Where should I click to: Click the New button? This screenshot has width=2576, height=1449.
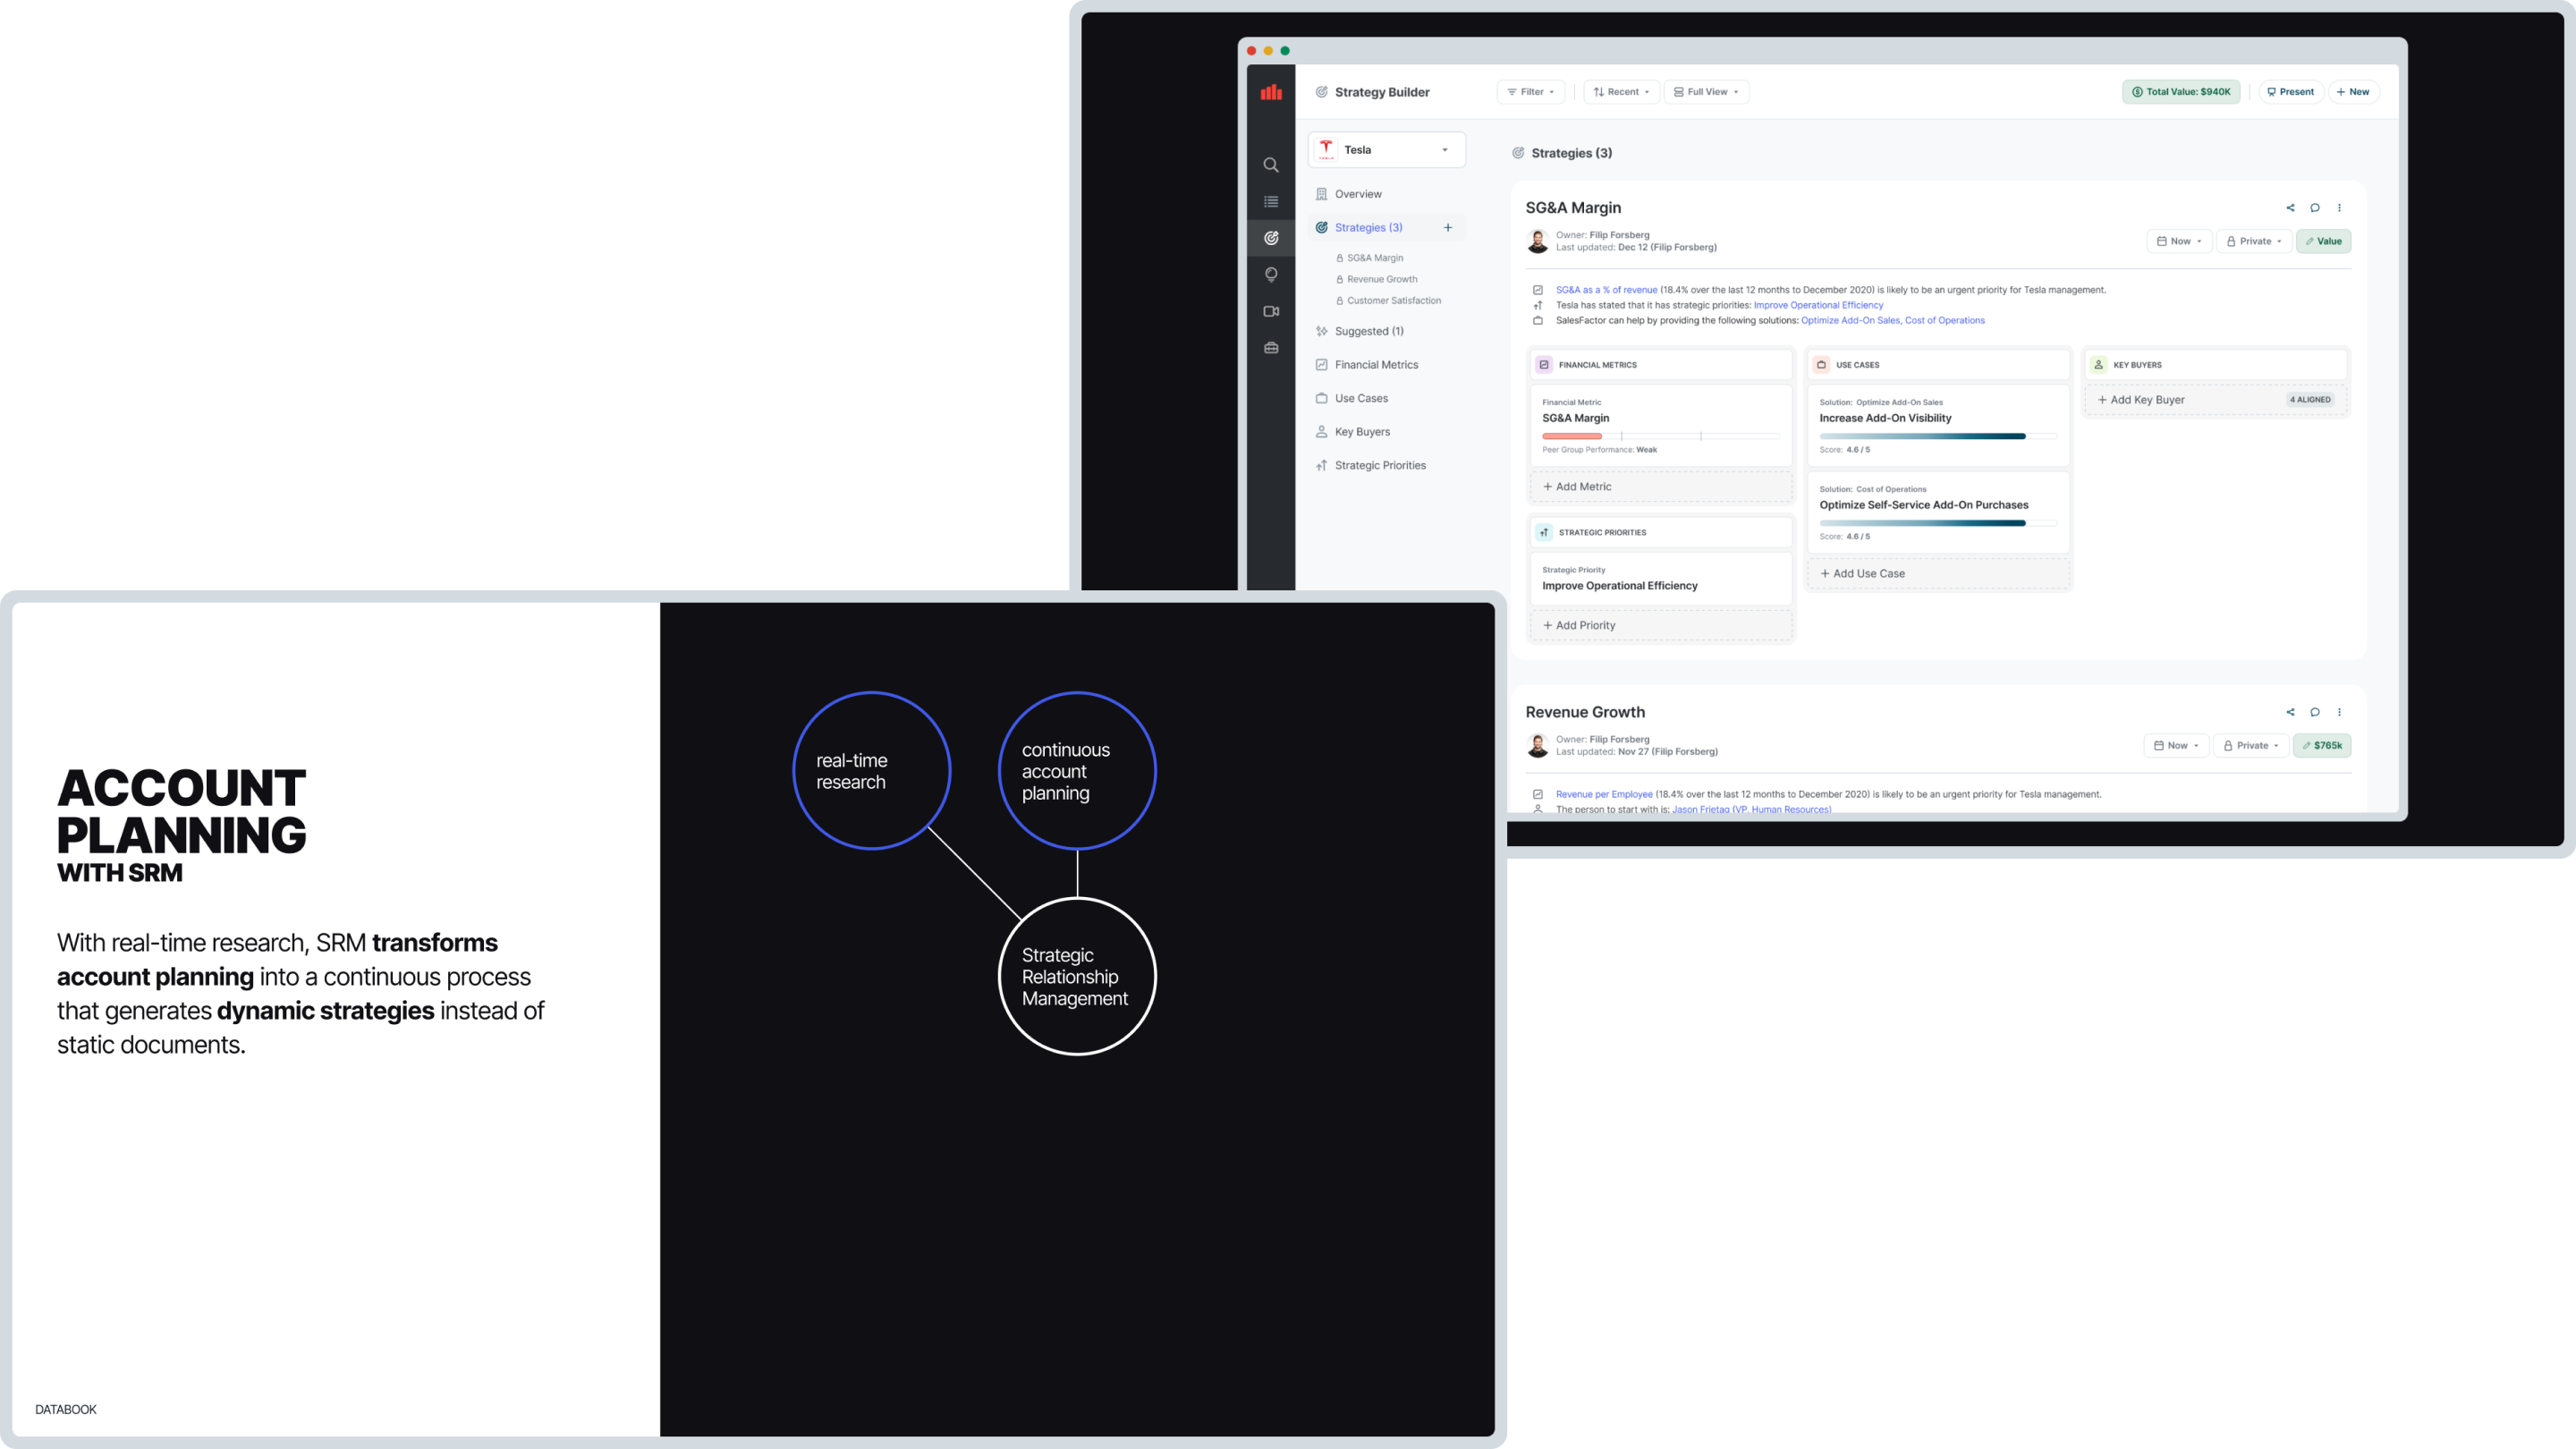tap(2353, 92)
